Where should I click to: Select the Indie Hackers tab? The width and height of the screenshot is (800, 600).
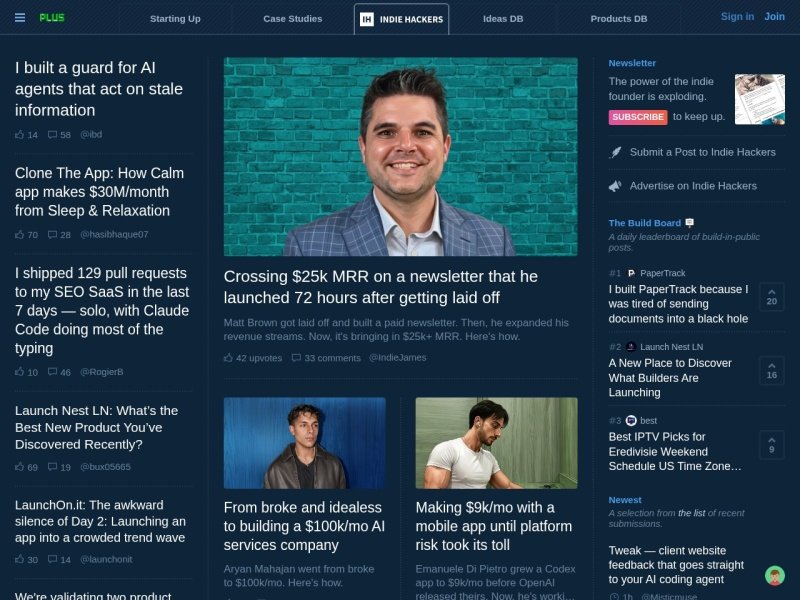pyautogui.click(x=402, y=19)
